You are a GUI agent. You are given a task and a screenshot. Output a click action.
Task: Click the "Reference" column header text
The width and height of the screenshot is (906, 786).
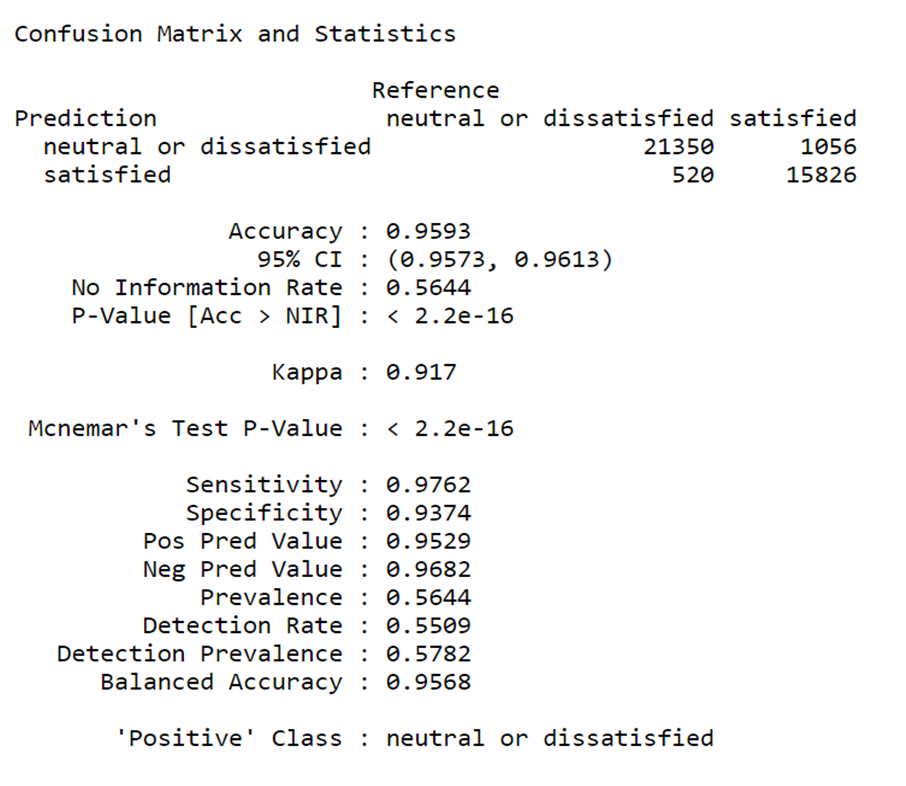pyautogui.click(x=435, y=91)
